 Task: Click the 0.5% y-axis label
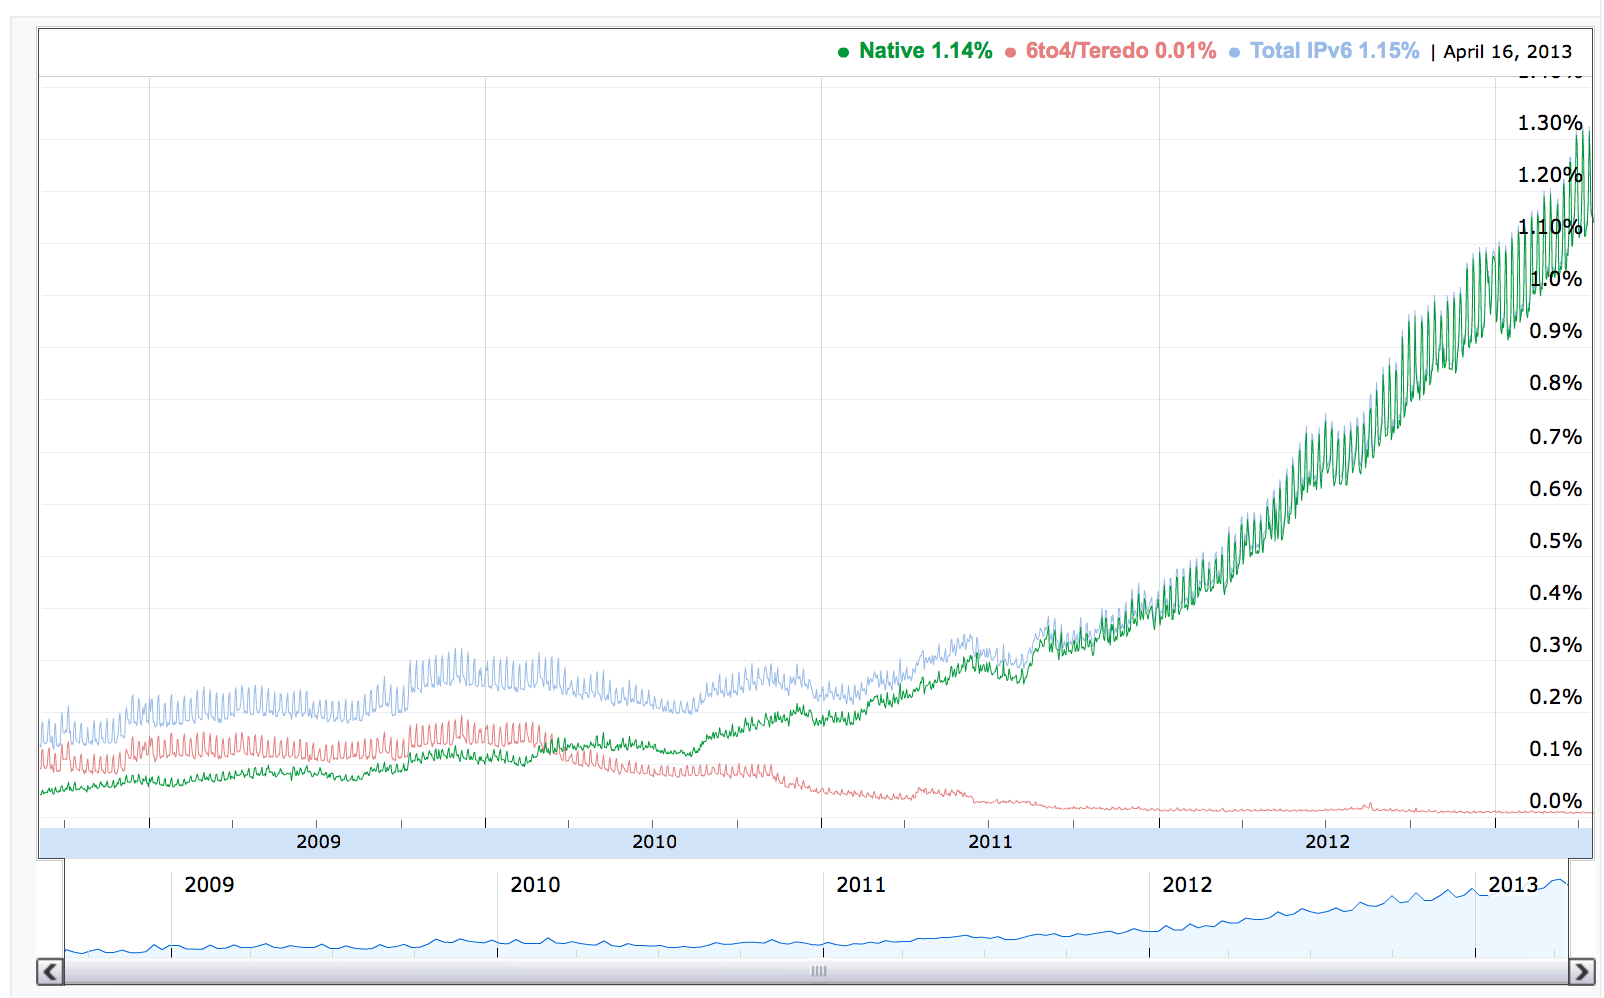pos(1555,541)
